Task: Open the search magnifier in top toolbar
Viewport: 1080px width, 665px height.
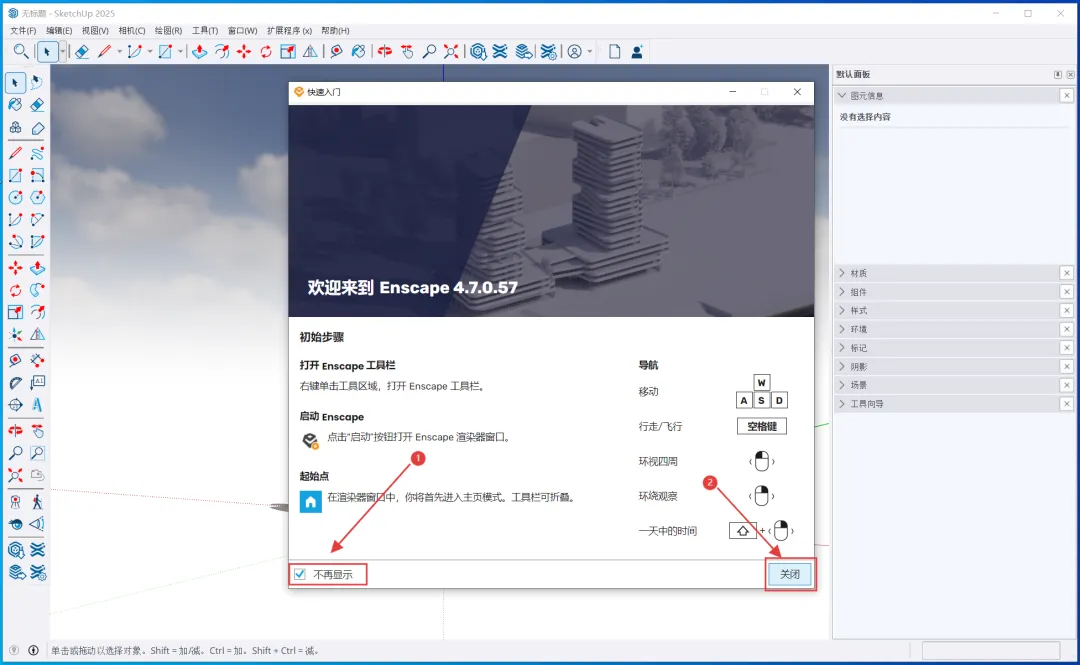Action: [21, 51]
